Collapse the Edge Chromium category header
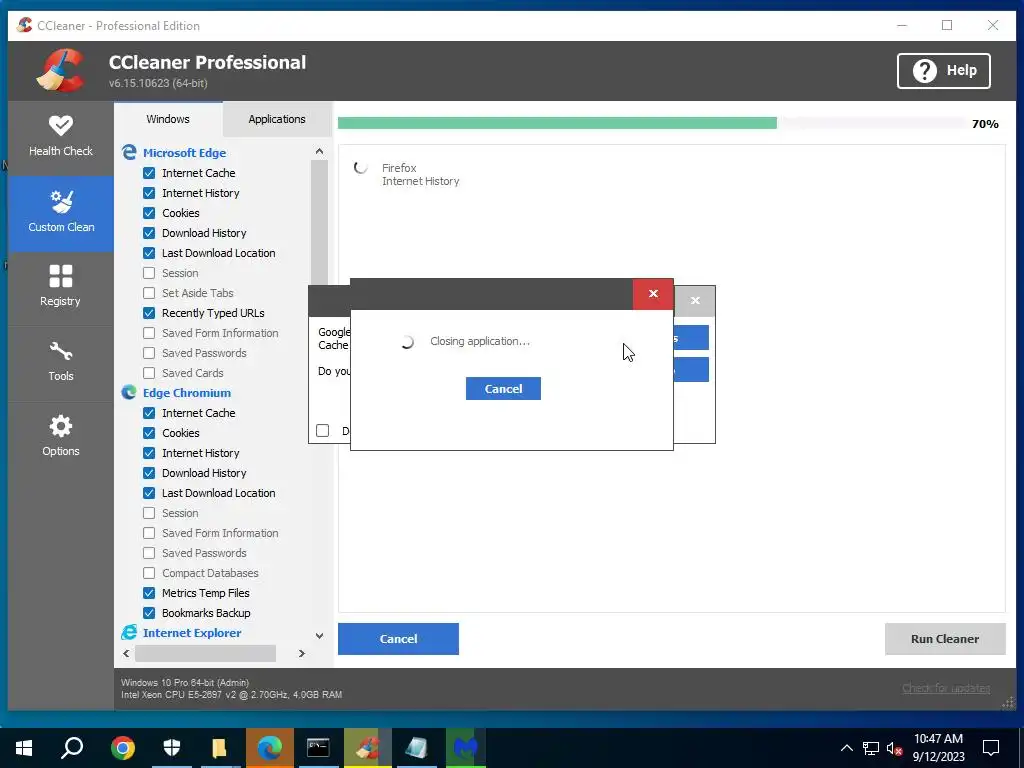Image resolution: width=1024 pixels, height=768 pixels. coord(187,393)
